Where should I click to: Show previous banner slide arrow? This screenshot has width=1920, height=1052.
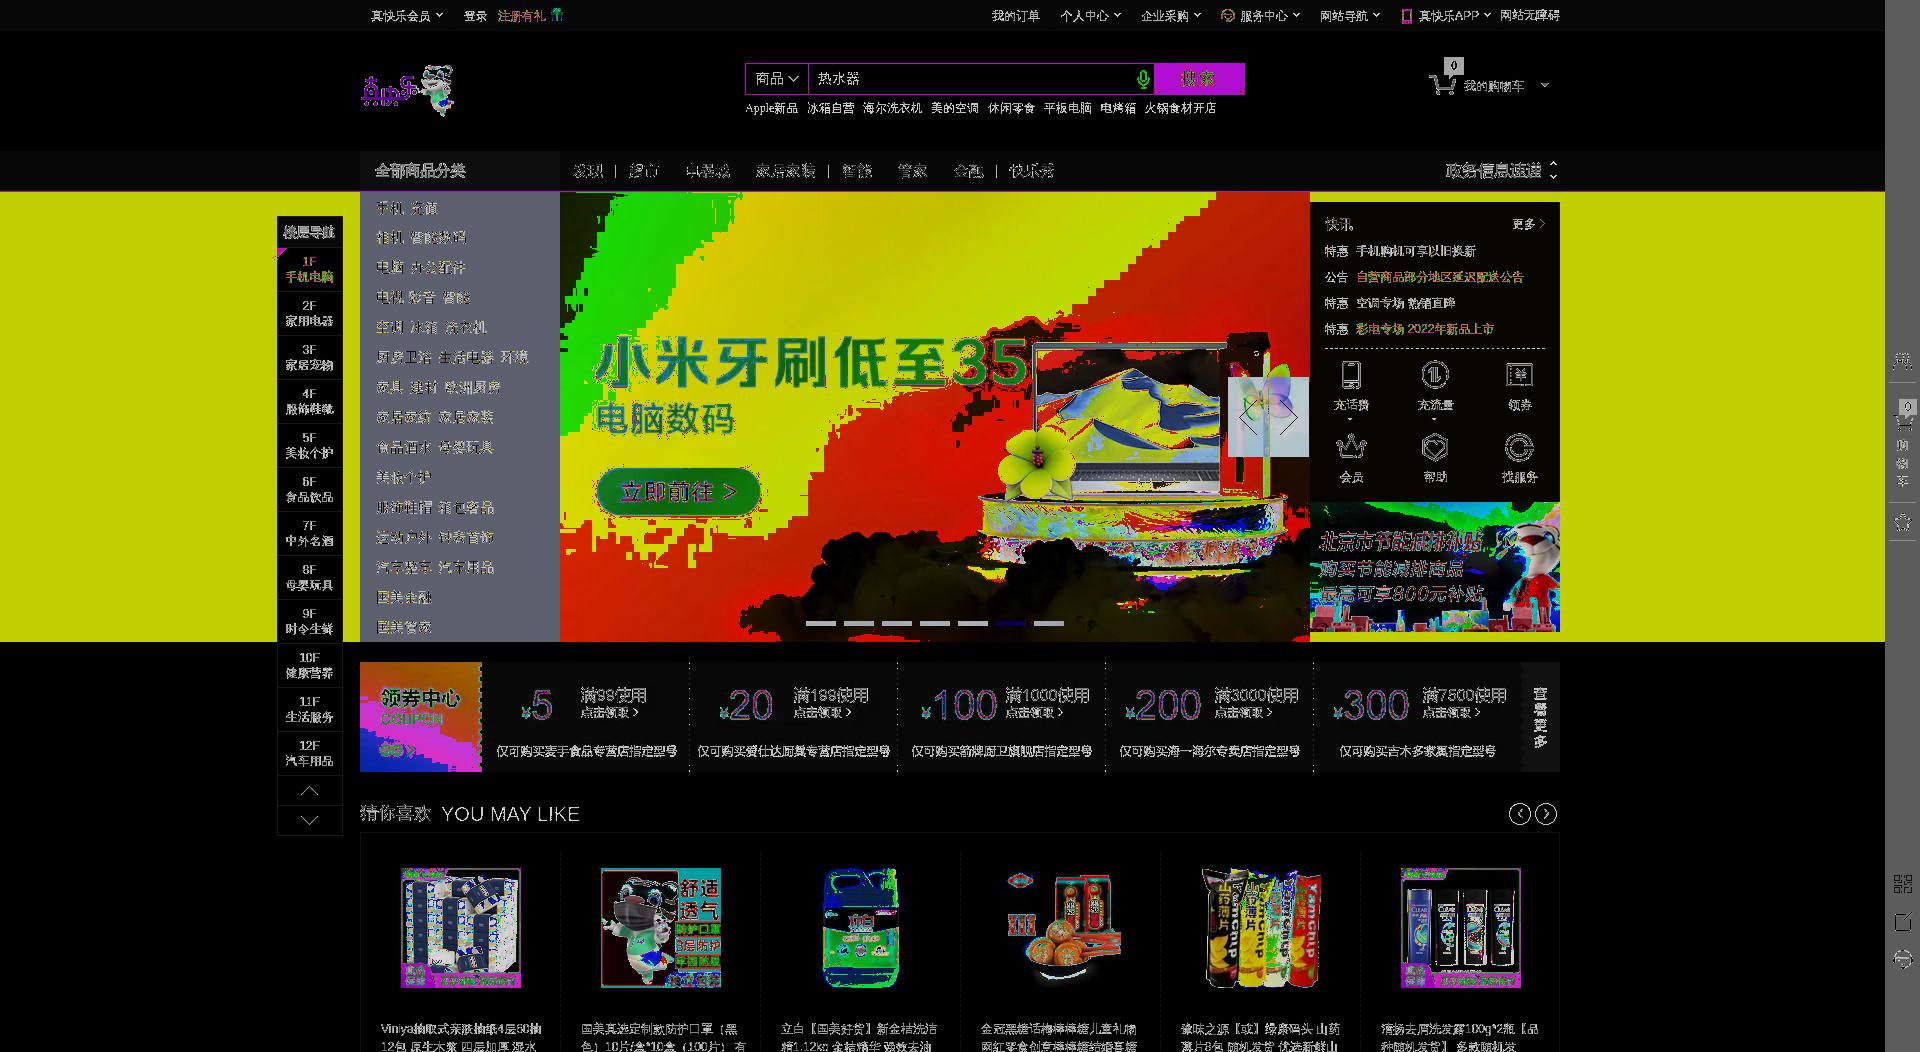[1248, 417]
